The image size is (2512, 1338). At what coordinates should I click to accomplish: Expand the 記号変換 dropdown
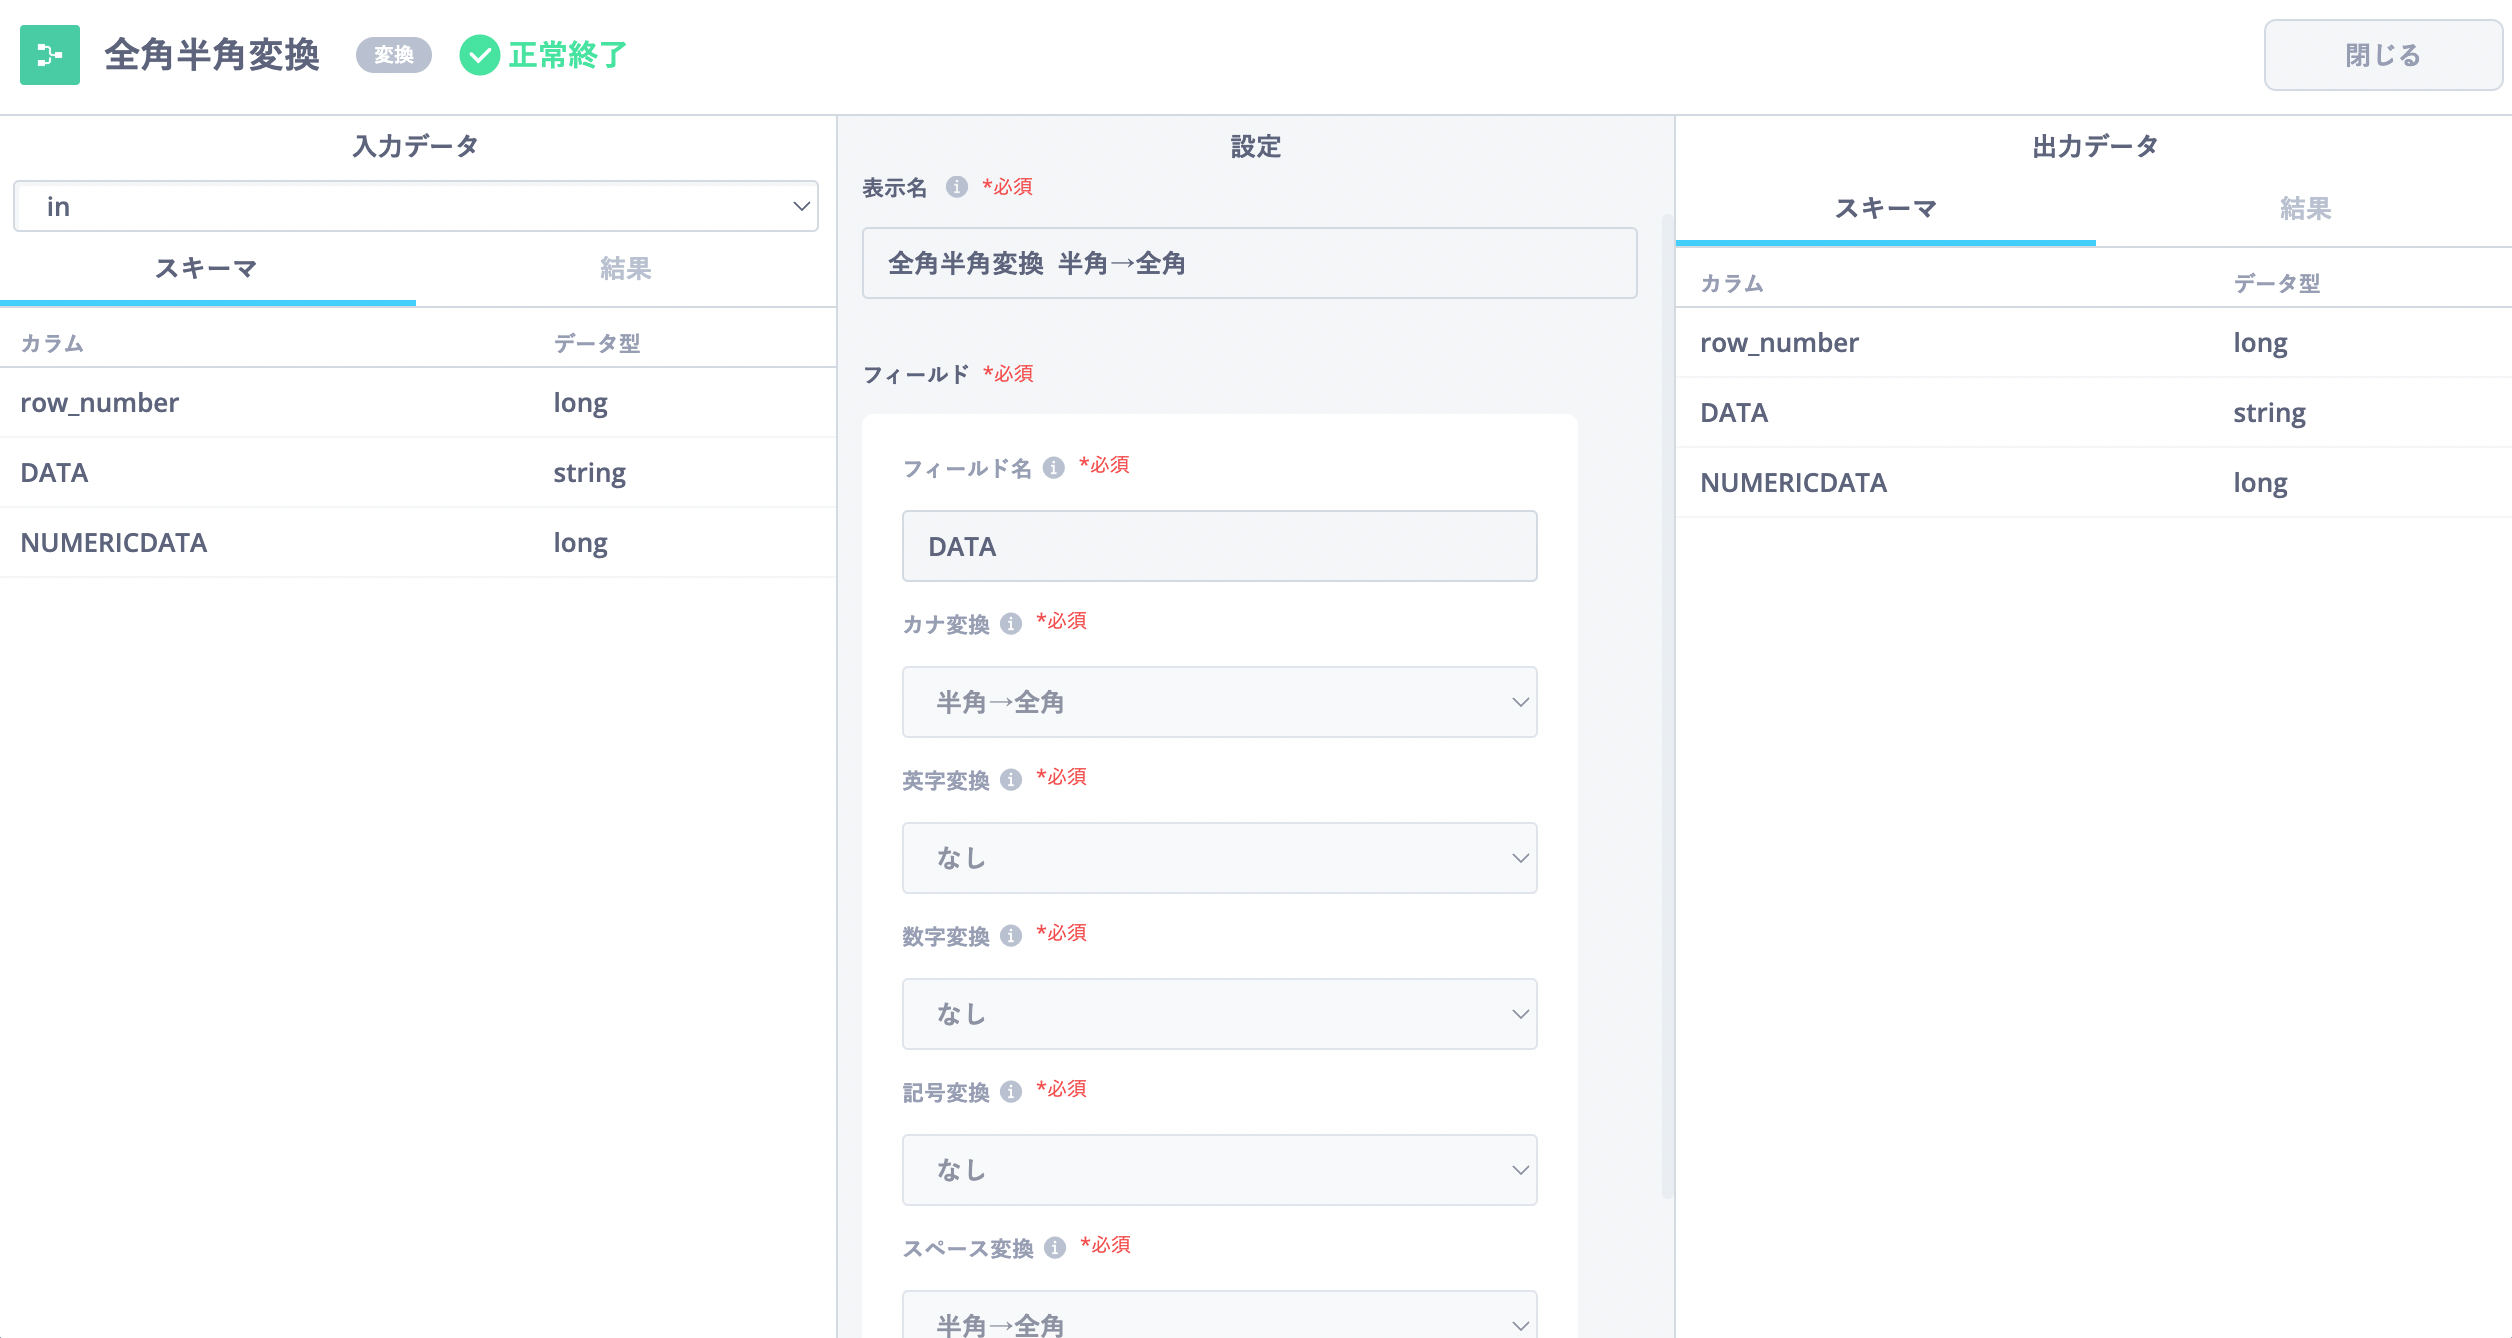(1219, 1170)
